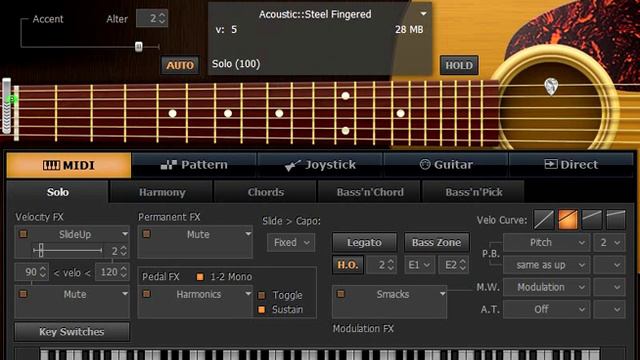This screenshot has width=640, height=360.
Task: Open the empty dropdown next to A.T. Off
Action: [609, 309]
